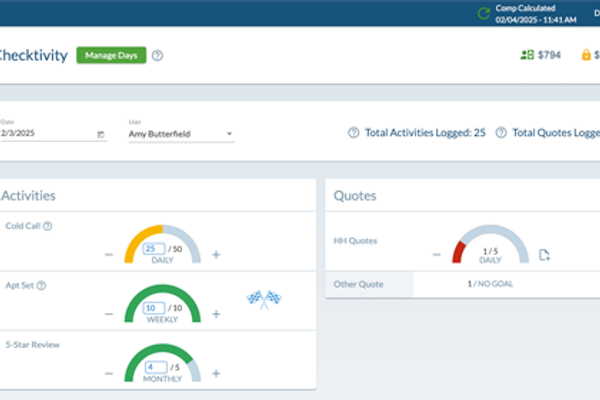
Task: Increase Apt Set count with plus
Action: click(216, 314)
